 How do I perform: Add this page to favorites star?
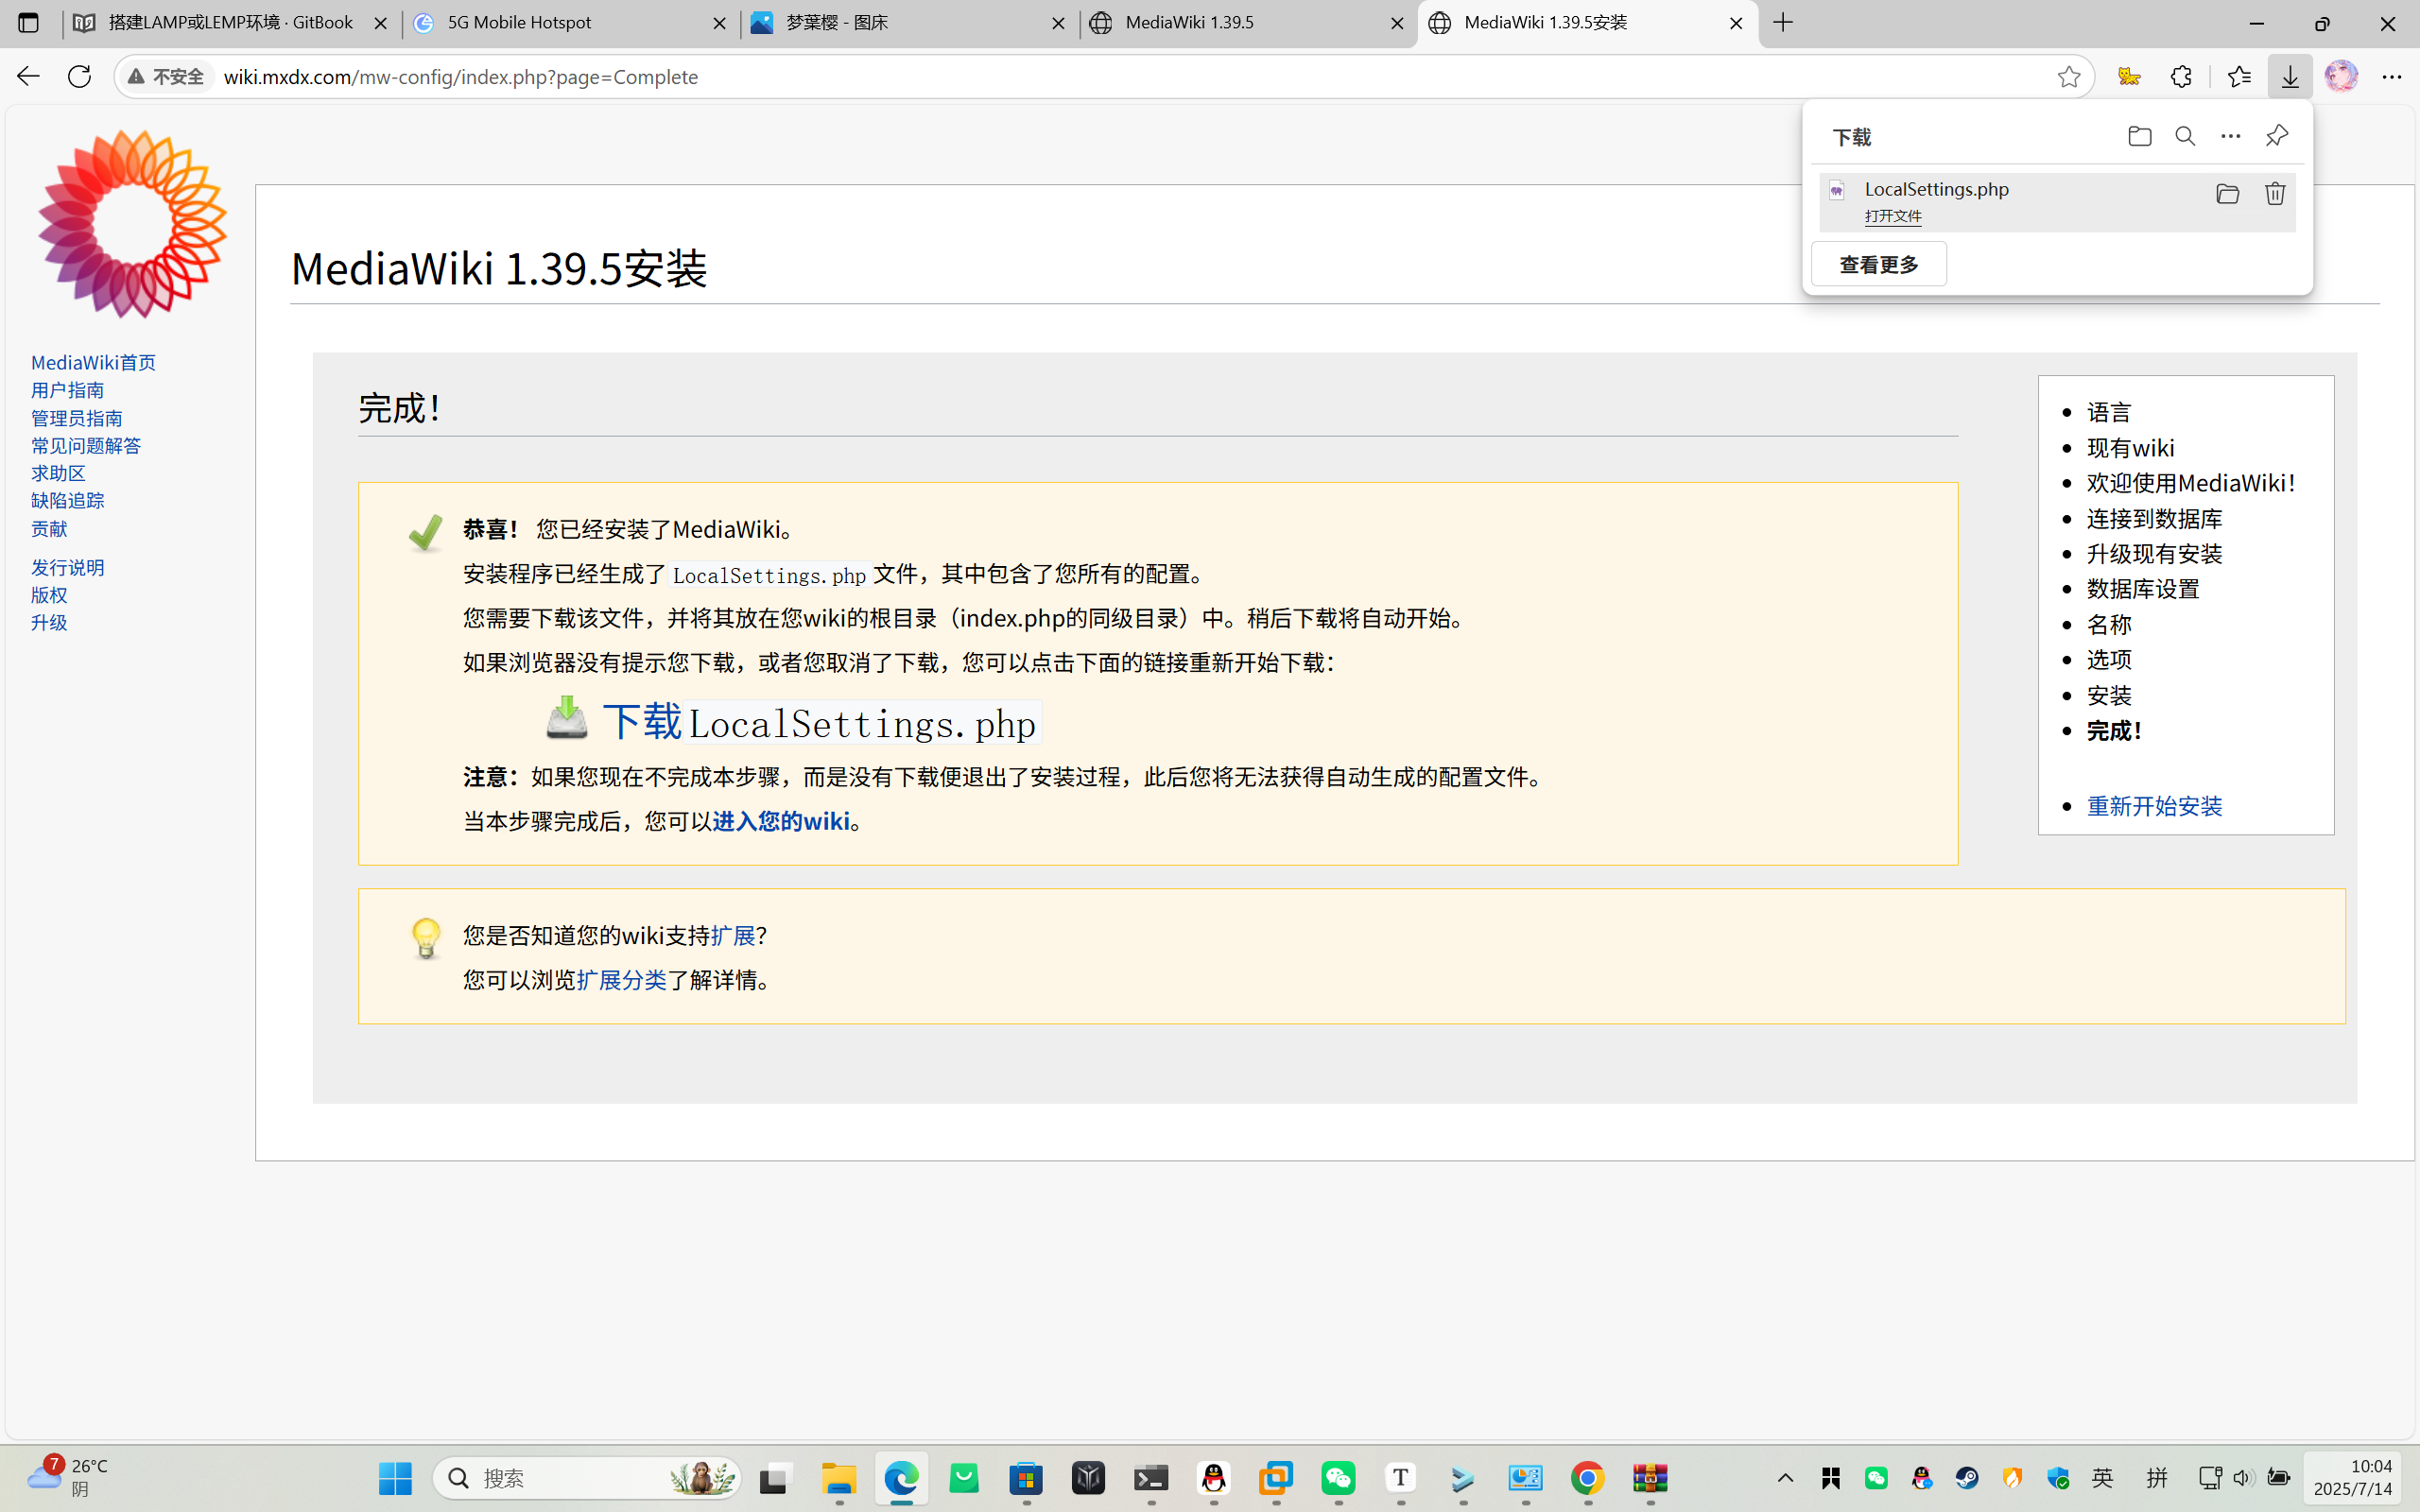click(2069, 77)
